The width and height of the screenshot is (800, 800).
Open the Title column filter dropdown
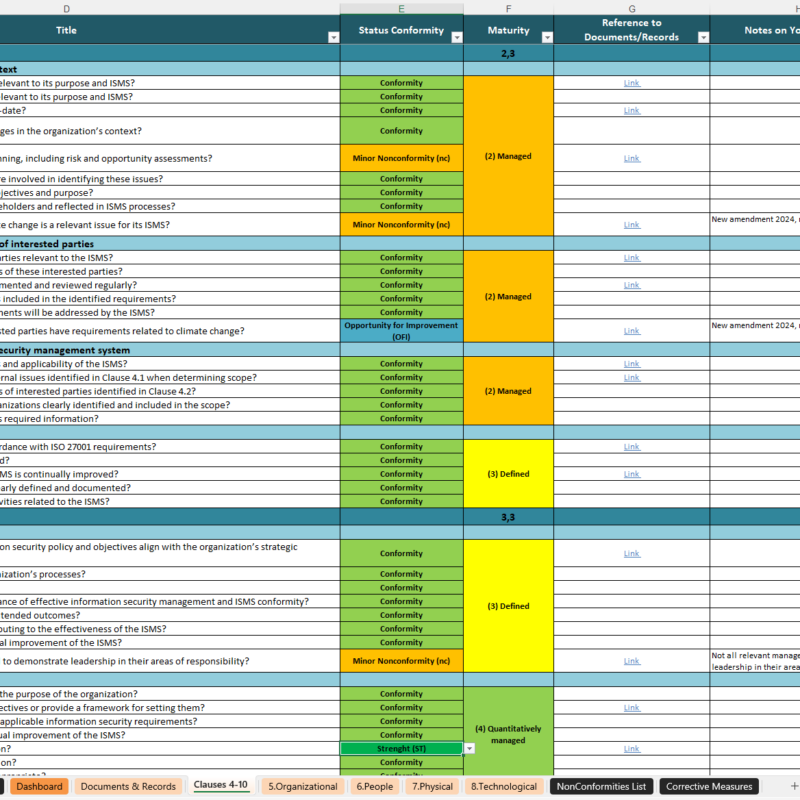(332, 37)
